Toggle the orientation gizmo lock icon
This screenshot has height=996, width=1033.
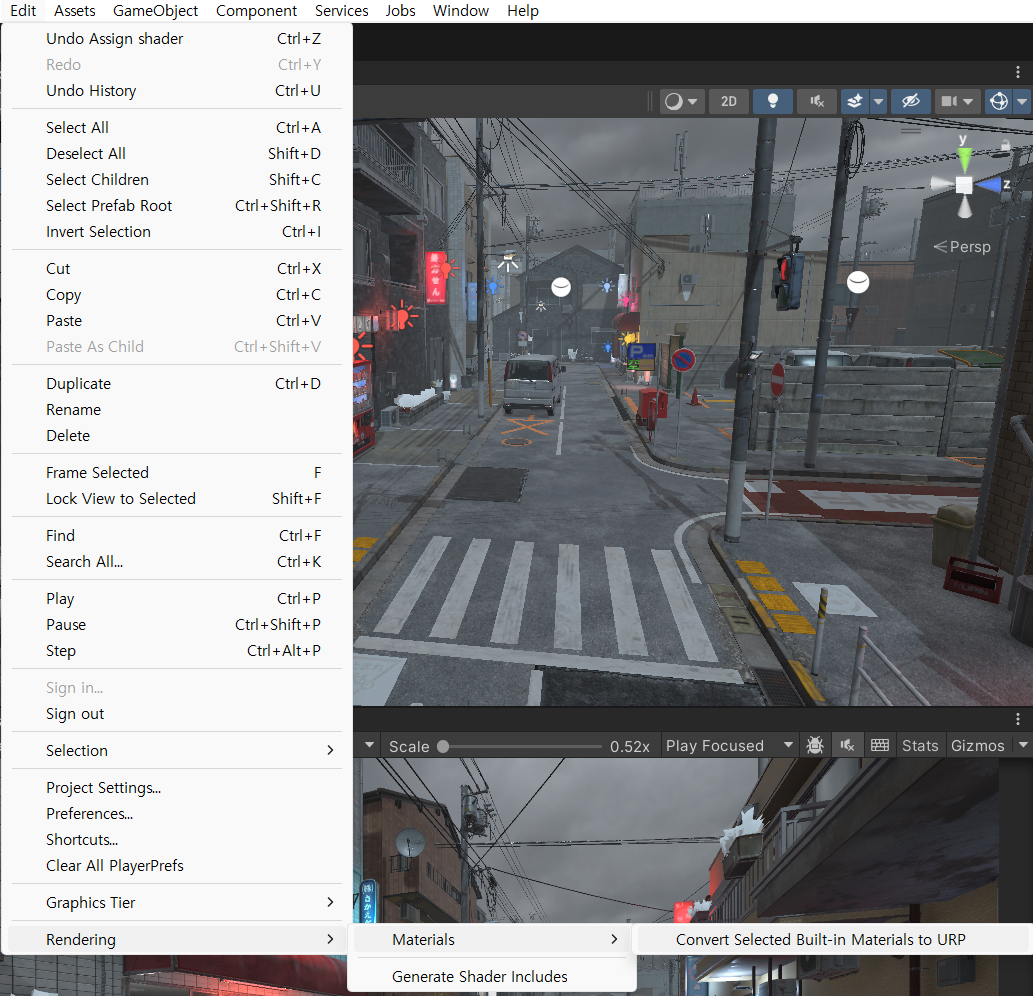tap(1005, 145)
